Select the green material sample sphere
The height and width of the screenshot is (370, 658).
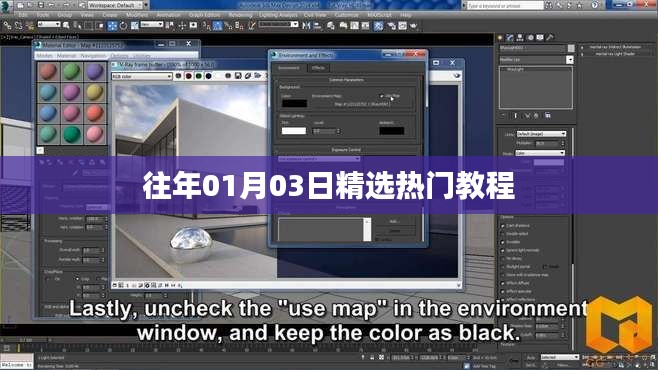pyautogui.click(x=71, y=72)
